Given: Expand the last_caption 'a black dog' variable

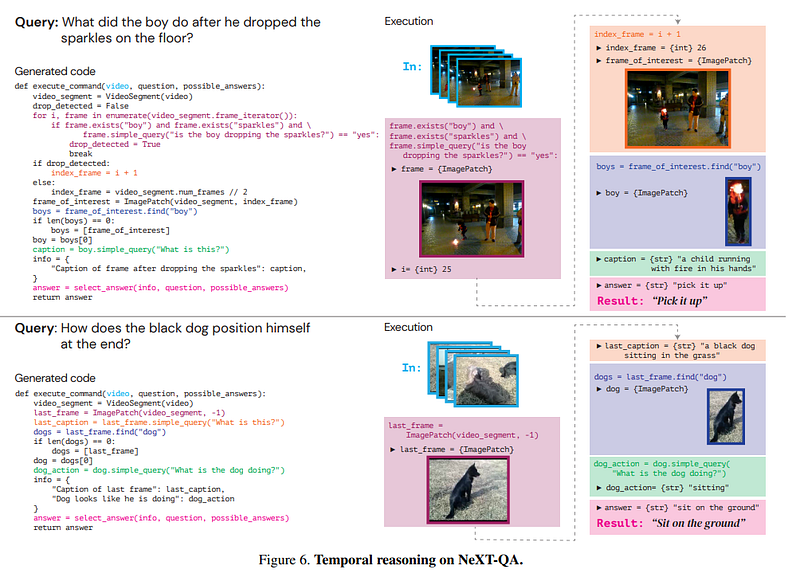Looking at the screenshot, I should click(598, 346).
